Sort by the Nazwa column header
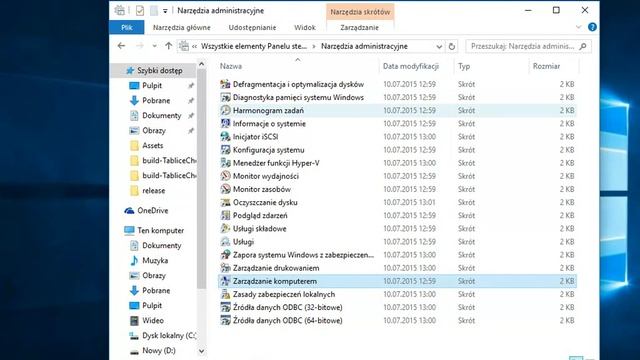The height and width of the screenshot is (360, 640). point(231,66)
